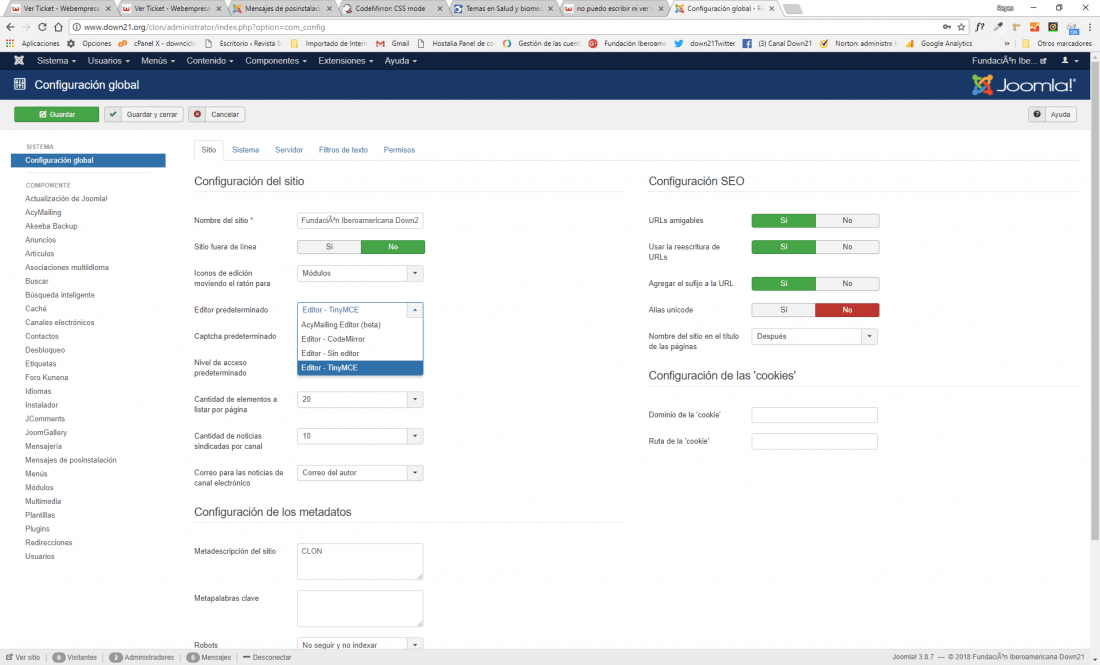Choose AcyMailing Editor (beta) option
The image size is (1100, 665).
(x=360, y=325)
